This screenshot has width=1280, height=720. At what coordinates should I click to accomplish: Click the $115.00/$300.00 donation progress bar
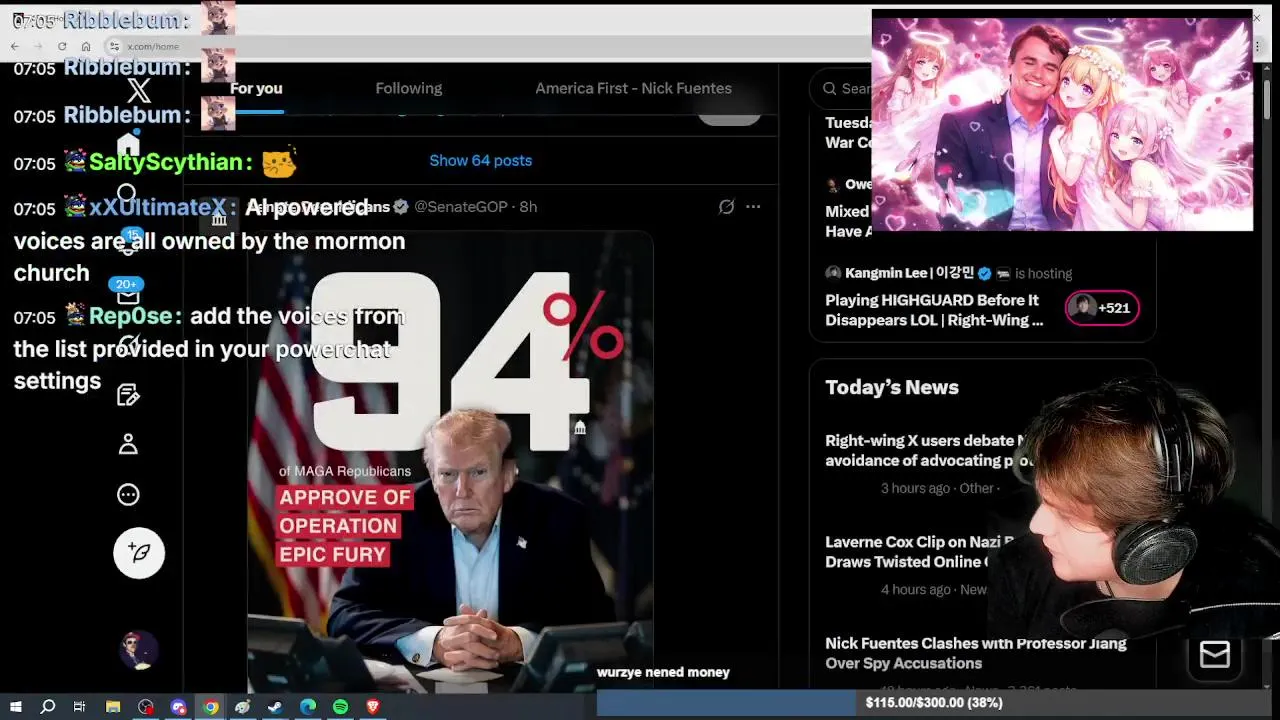click(x=934, y=703)
